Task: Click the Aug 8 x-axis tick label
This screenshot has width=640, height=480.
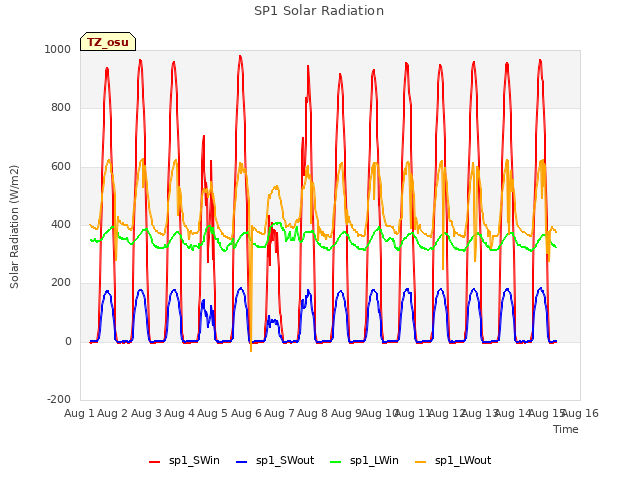Action: click(312, 413)
